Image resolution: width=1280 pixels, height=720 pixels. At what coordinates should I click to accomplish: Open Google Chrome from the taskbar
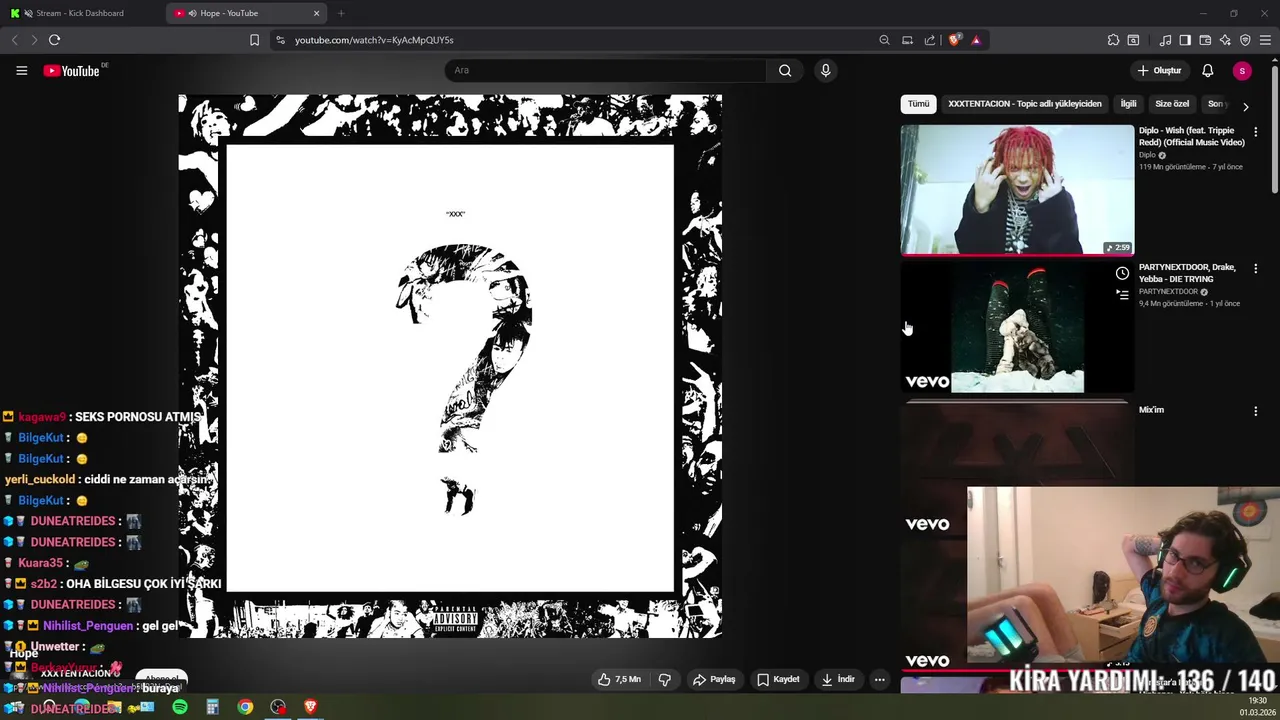coord(245,707)
